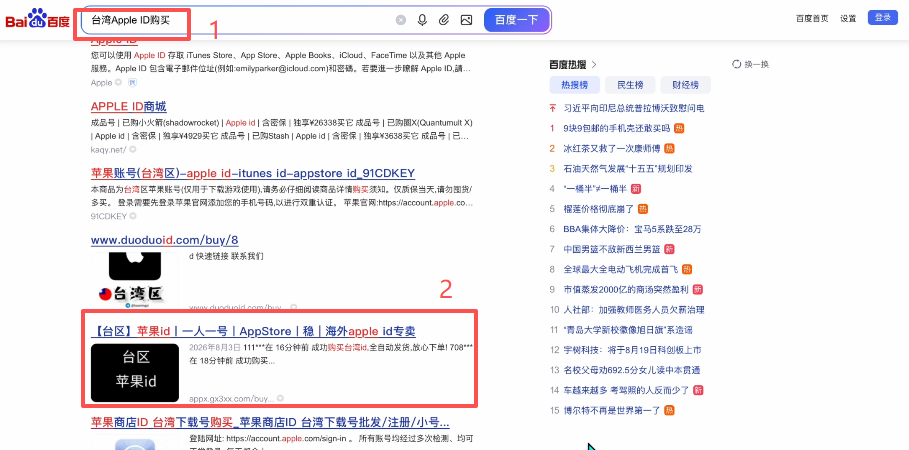This screenshot has width=909, height=450.
Task: Open hot topic "一桶半"≠一桶半
Action: click(595, 189)
